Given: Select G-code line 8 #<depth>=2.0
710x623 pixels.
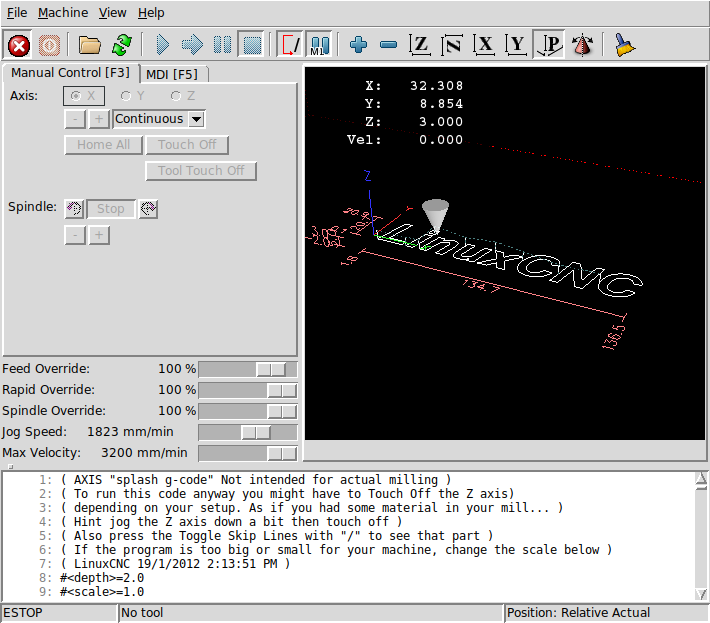Looking at the screenshot, I should 102,578.
